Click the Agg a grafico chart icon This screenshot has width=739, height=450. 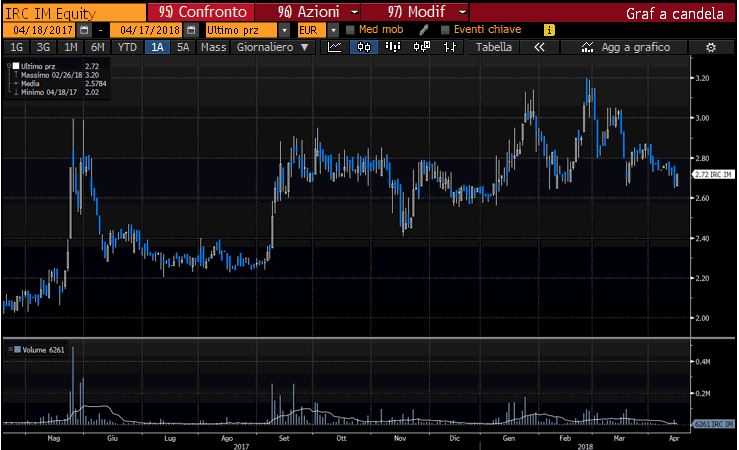click(587, 47)
